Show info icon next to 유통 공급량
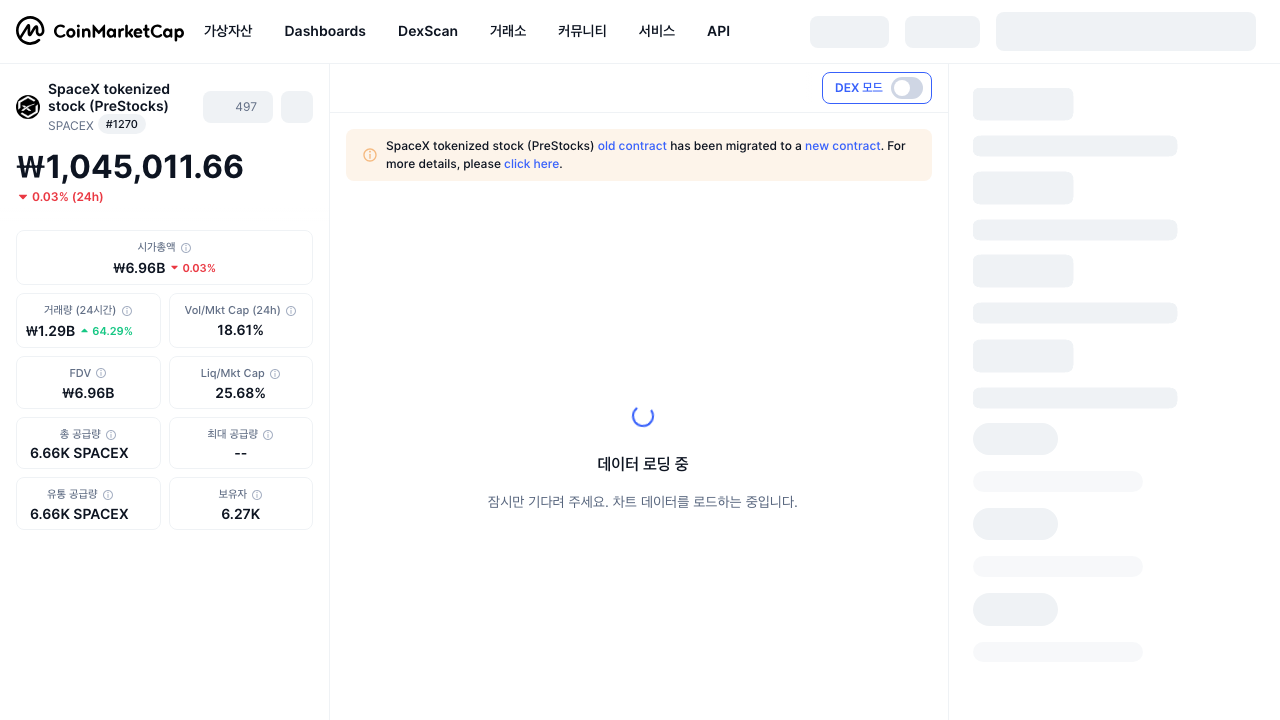 coord(108,495)
